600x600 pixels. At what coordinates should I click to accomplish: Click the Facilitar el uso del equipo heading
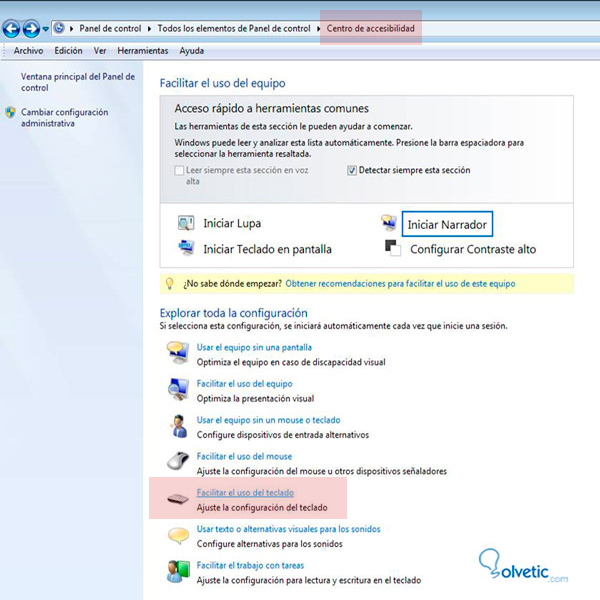pos(222,83)
